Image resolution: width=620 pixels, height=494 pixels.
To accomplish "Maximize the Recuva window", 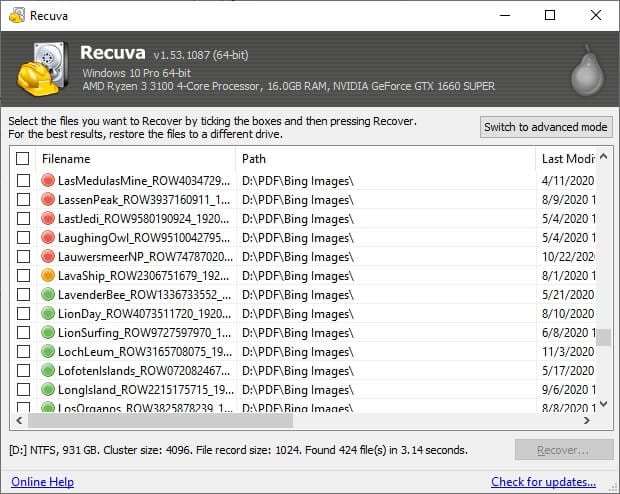I will tap(550, 15).
